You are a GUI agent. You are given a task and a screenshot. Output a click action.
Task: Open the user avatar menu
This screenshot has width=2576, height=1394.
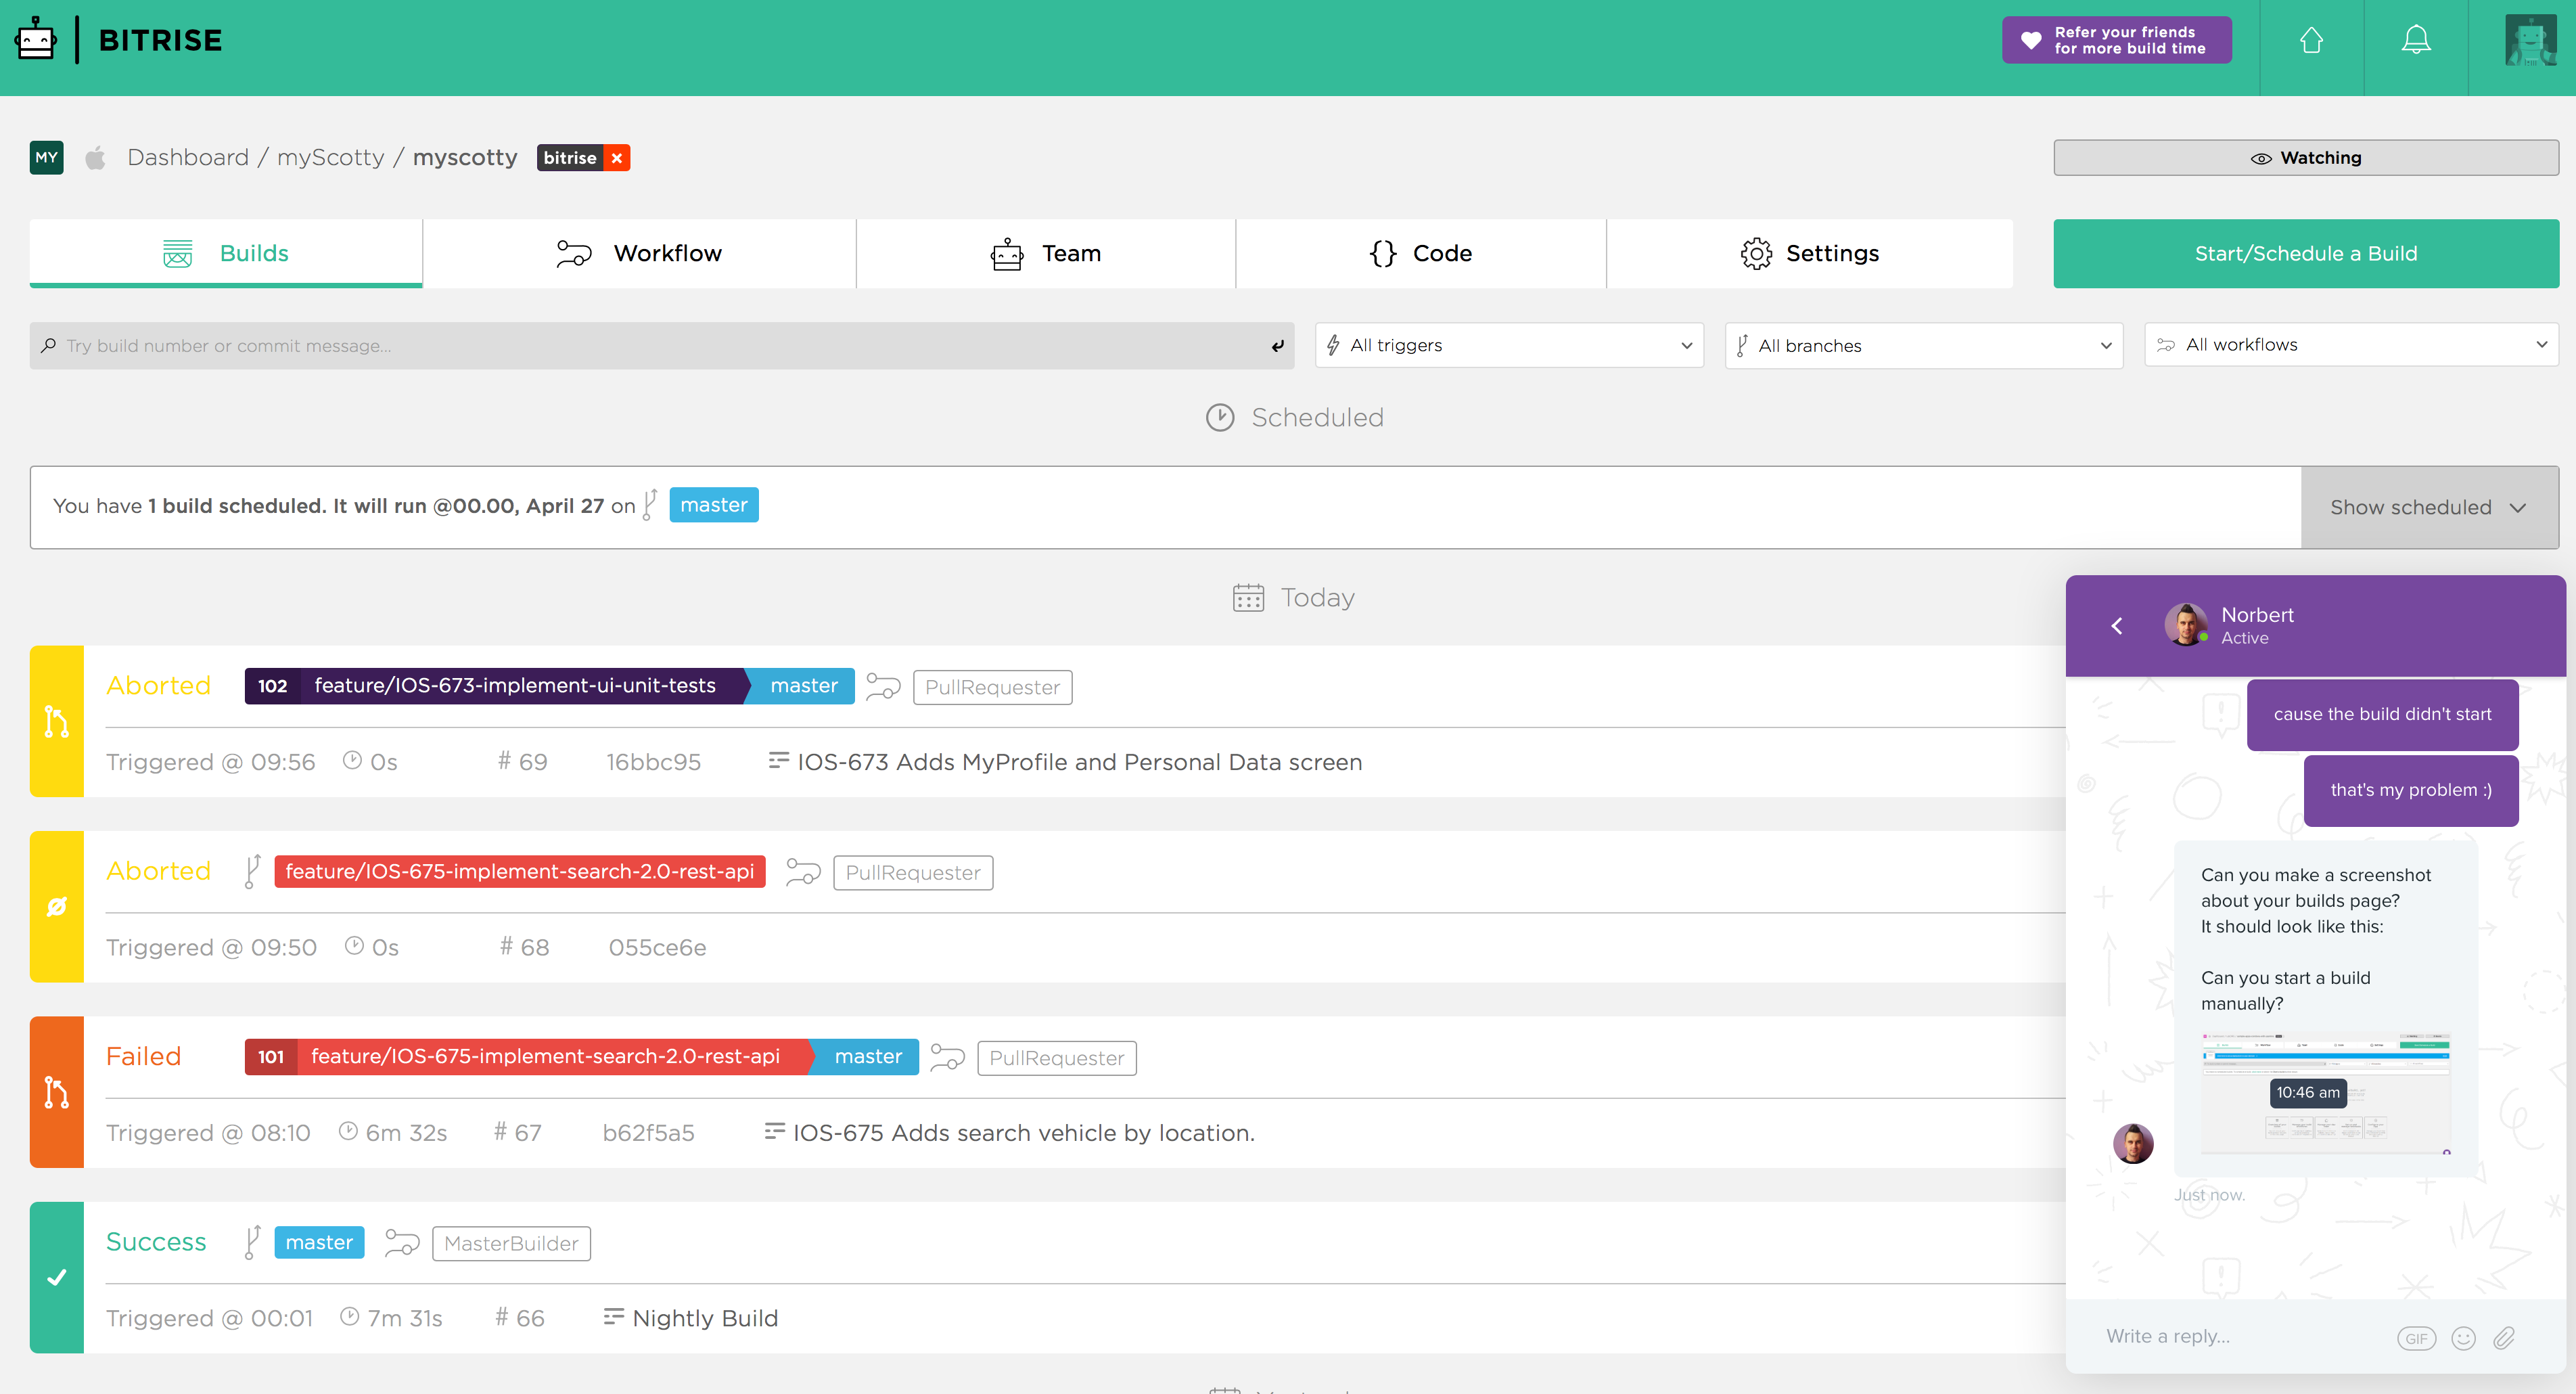tap(2531, 40)
